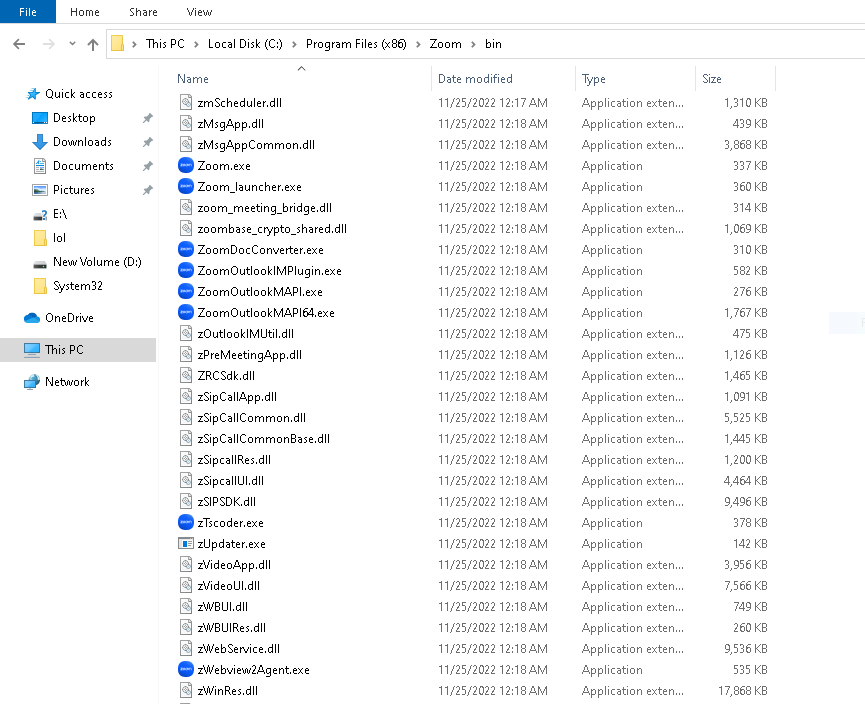Click the zUpdater.exe icon
865x704 pixels.
tap(186, 543)
